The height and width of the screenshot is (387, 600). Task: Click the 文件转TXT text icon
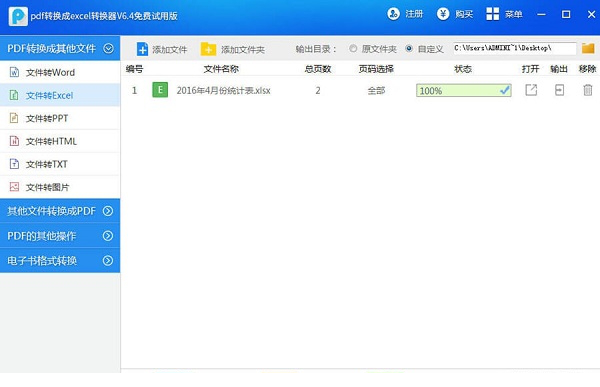(14, 164)
